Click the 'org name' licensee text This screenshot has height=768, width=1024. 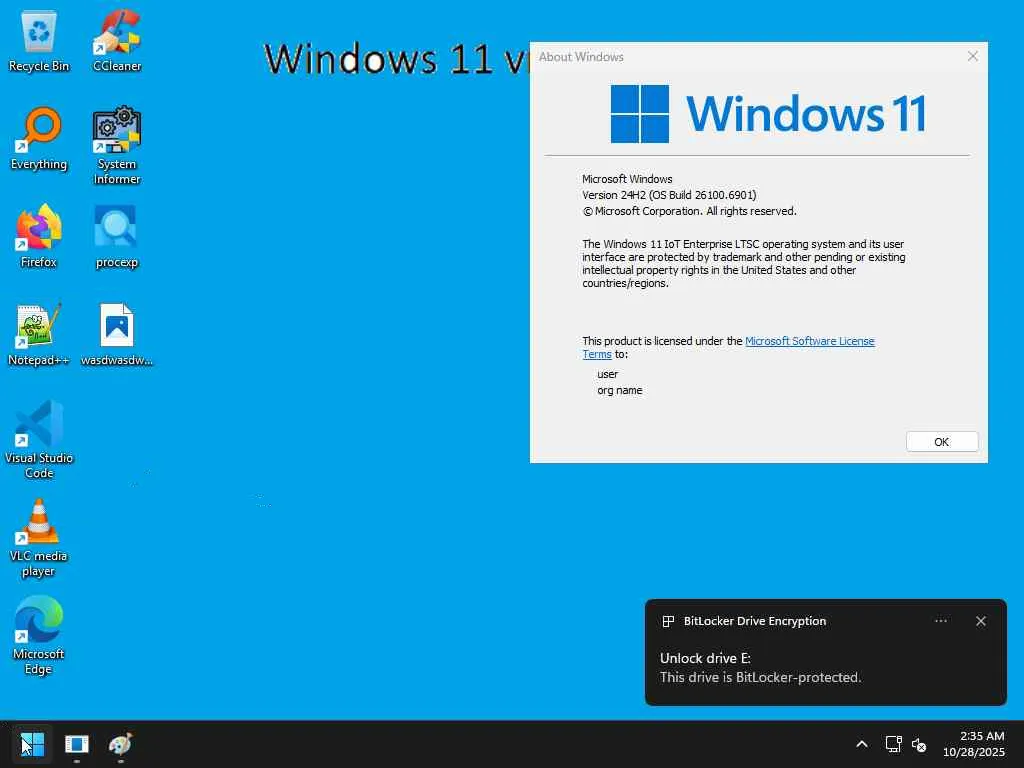coord(619,391)
